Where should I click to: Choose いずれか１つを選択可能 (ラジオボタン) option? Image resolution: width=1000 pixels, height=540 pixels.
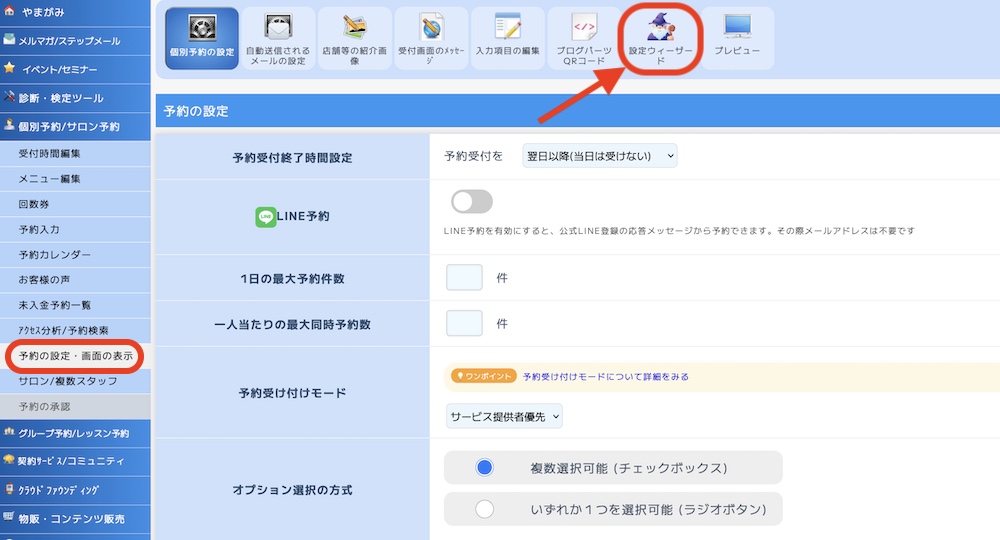click(x=485, y=509)
